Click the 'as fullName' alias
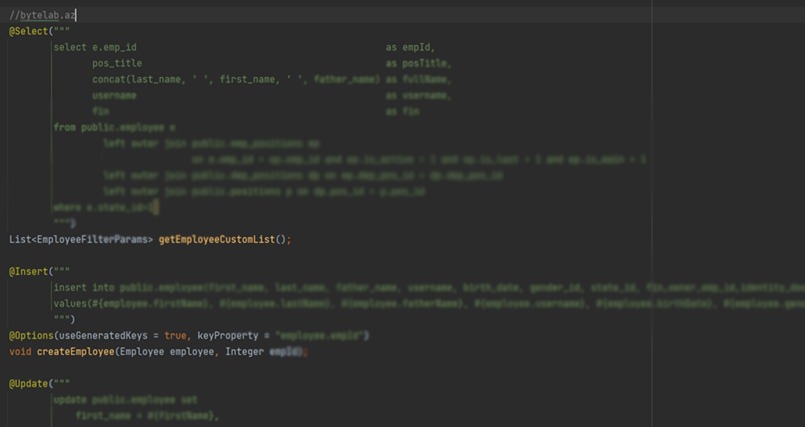 coord(418,79)
